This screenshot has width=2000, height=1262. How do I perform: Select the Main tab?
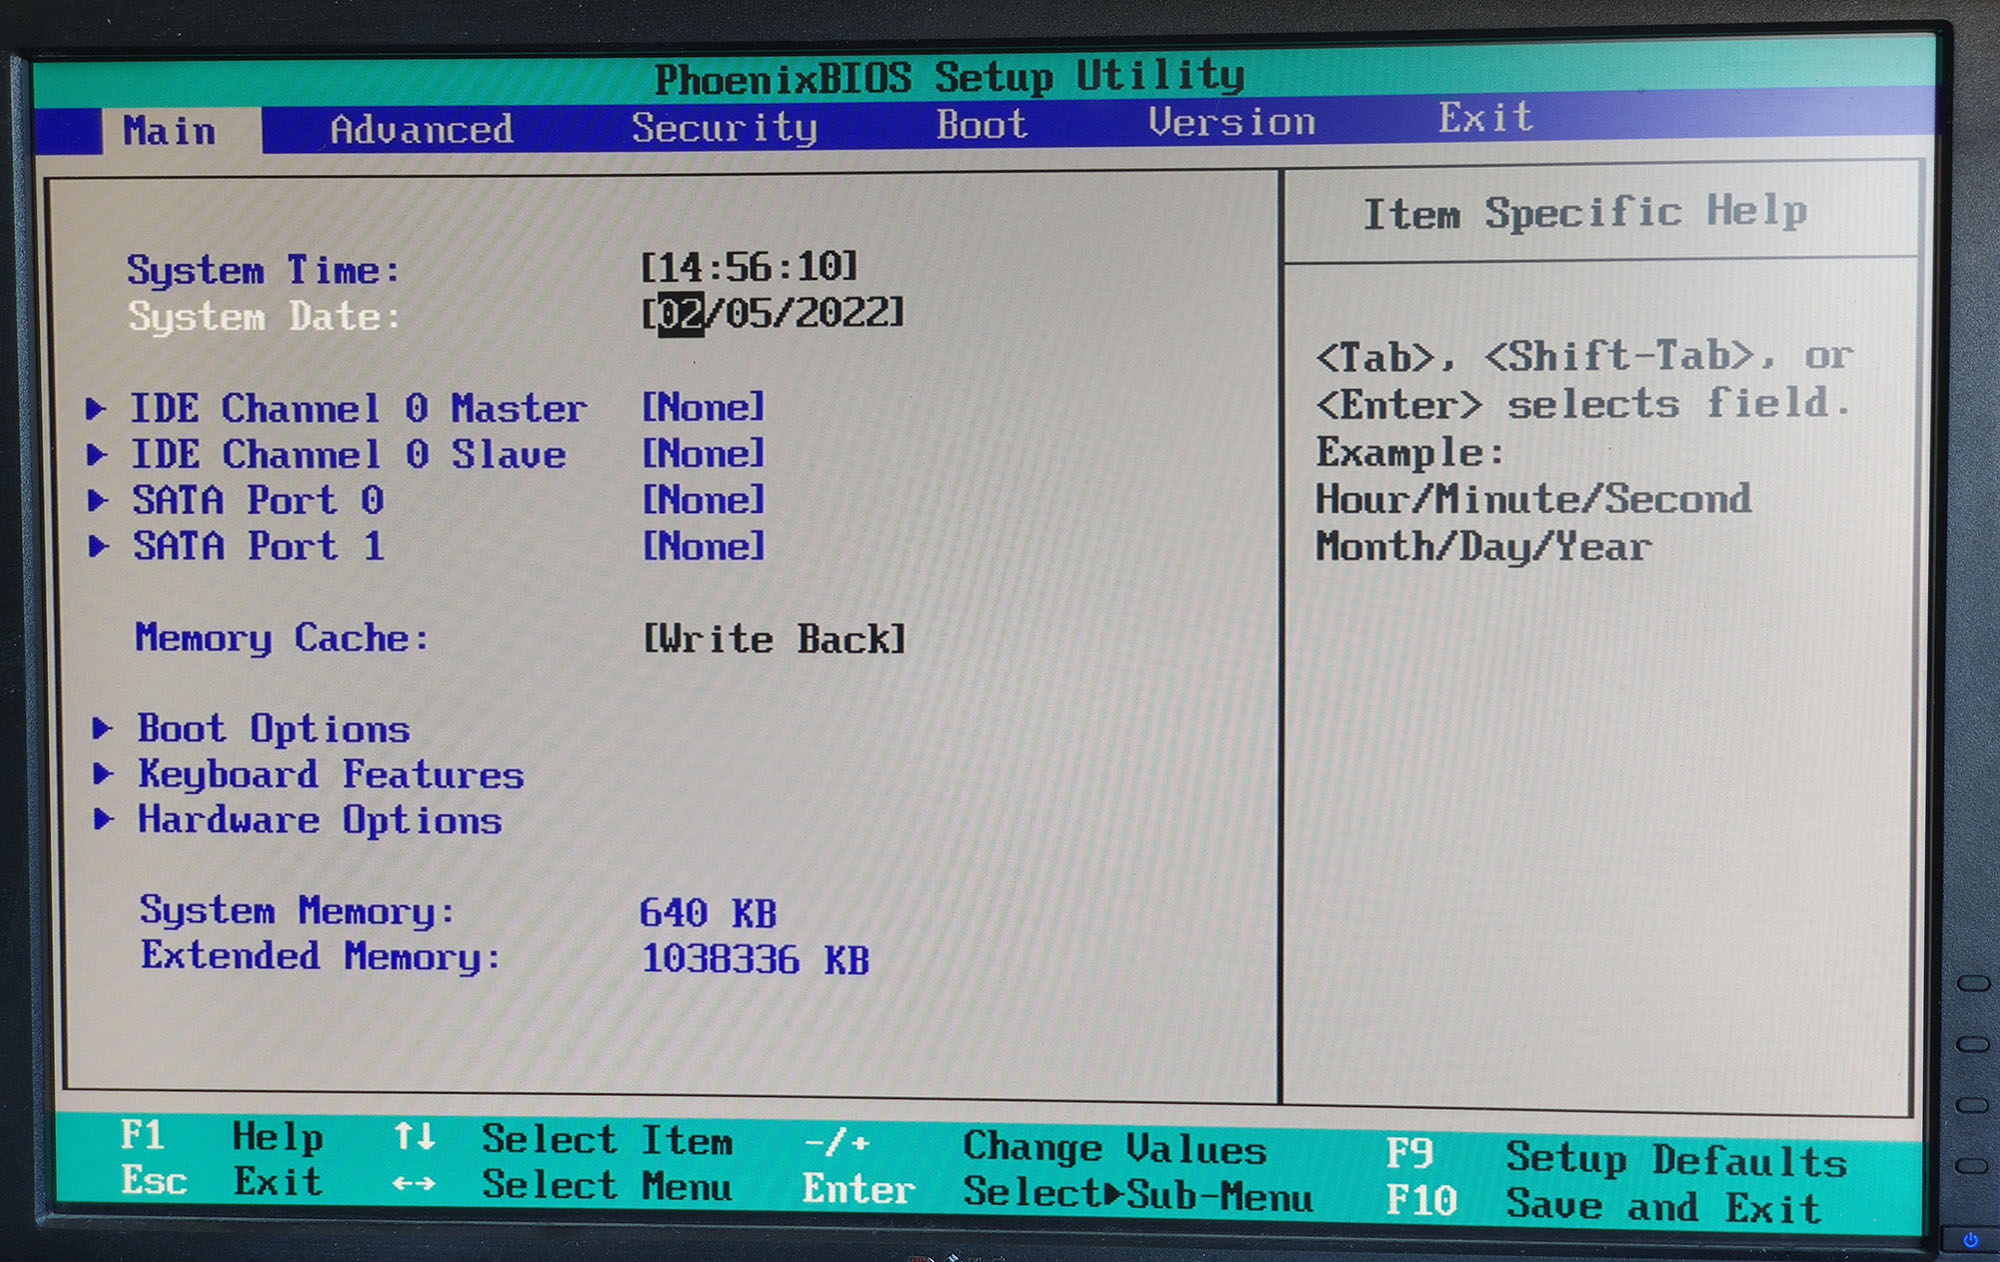click(x=169, y=131)
